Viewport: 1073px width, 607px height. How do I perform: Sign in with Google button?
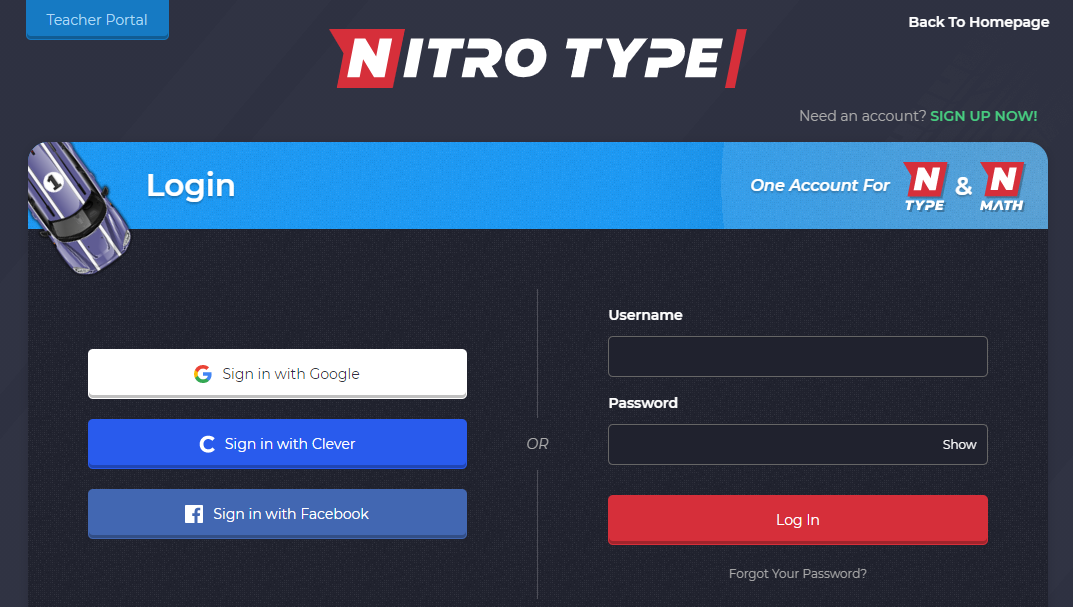click(x=277, y=374)
